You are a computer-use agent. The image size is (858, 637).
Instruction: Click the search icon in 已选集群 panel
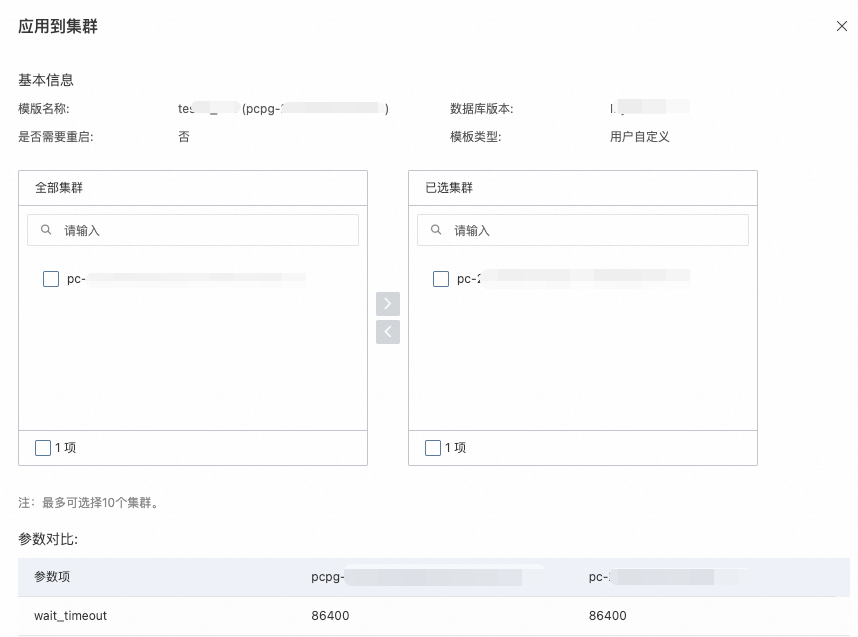(436, 230)
